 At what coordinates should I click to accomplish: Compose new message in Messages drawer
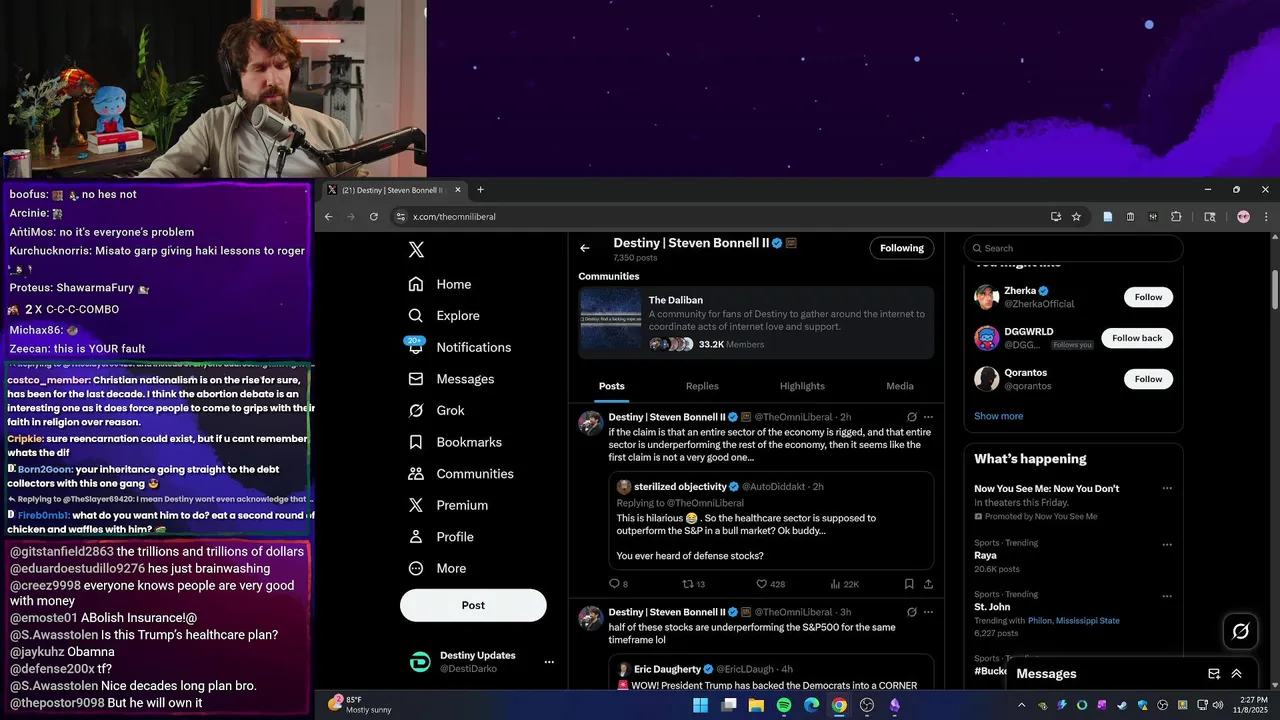(x=1214, y=674)
